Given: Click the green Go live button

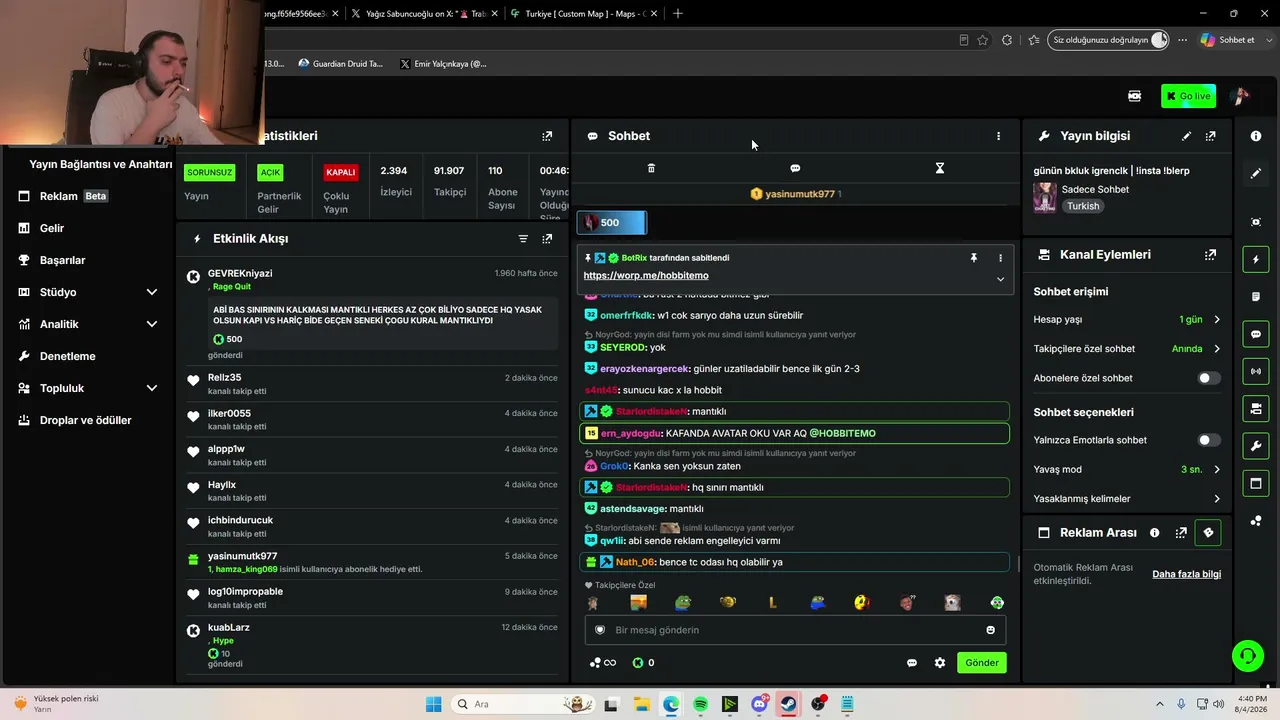Looking at the screenshot, I should (x=1188, y=96).
